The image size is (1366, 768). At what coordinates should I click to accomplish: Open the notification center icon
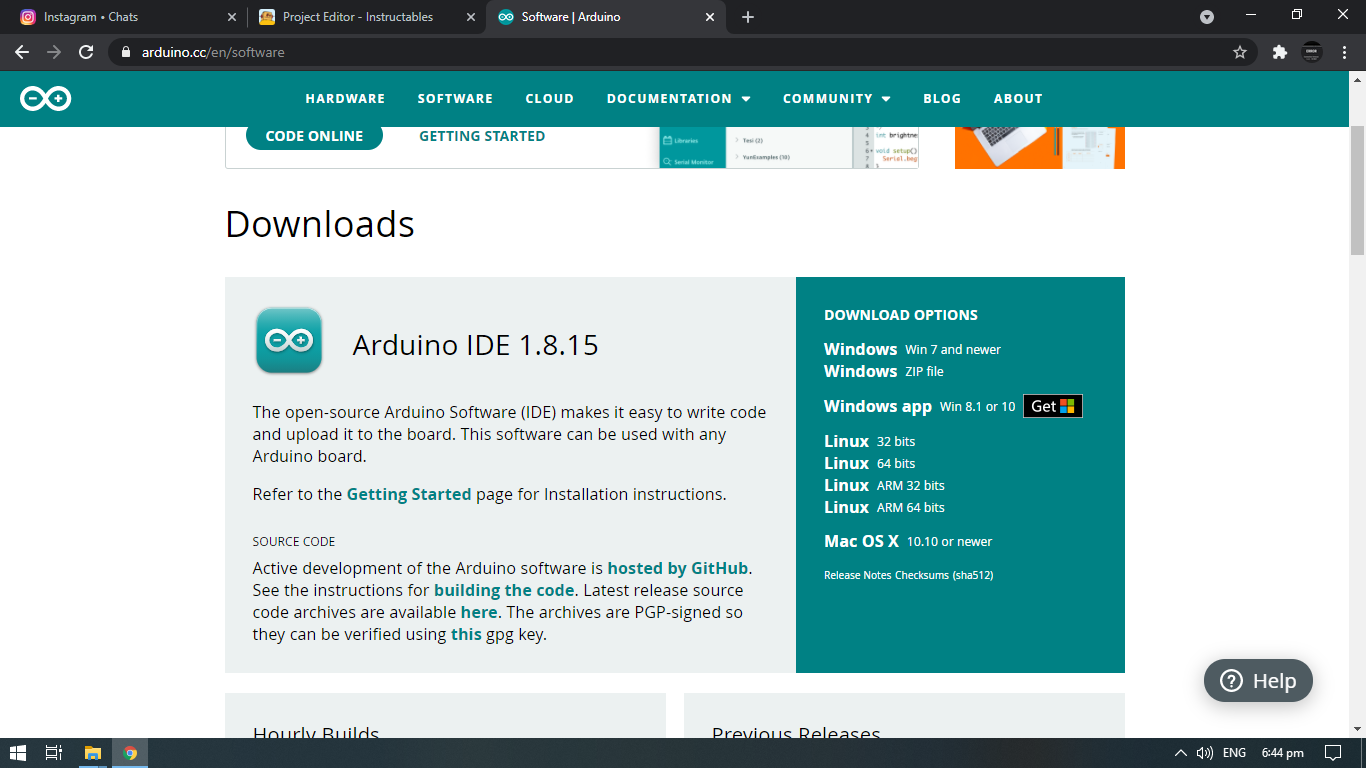click(1333, 753)
